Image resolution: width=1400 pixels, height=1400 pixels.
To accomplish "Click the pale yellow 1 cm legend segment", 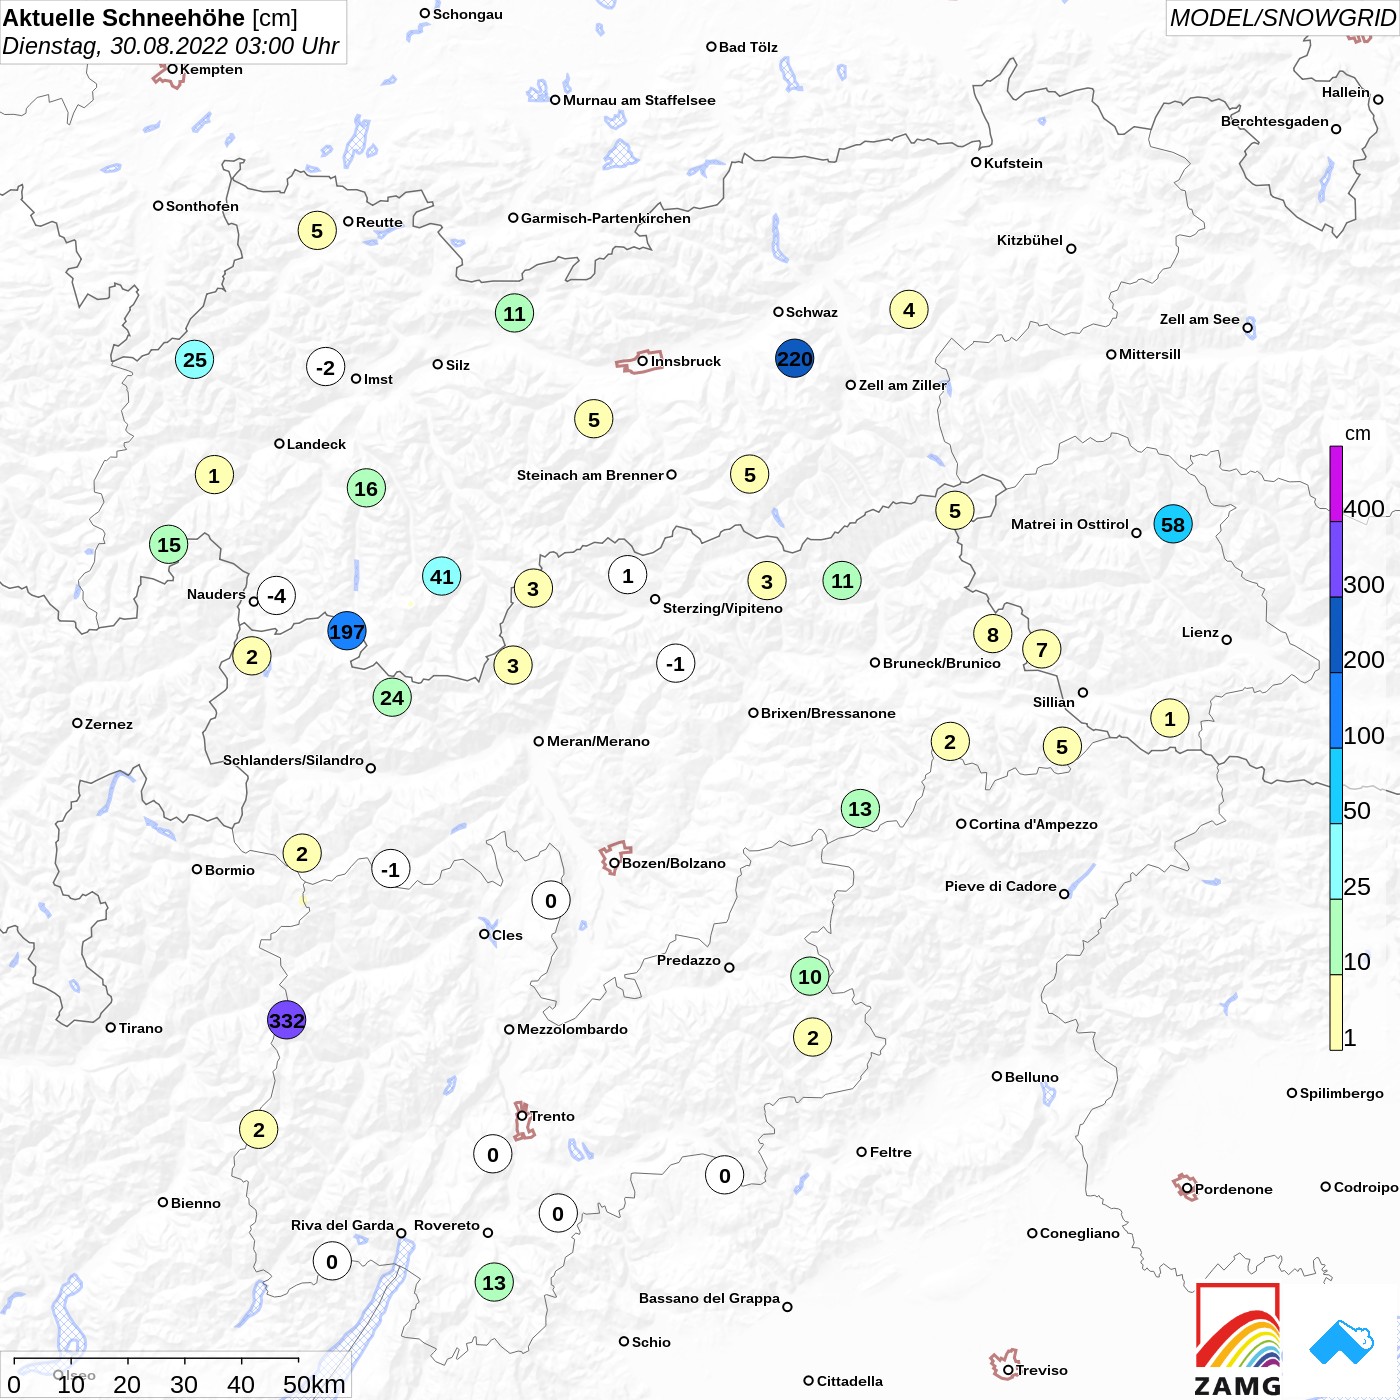I will point(1336,1013).
